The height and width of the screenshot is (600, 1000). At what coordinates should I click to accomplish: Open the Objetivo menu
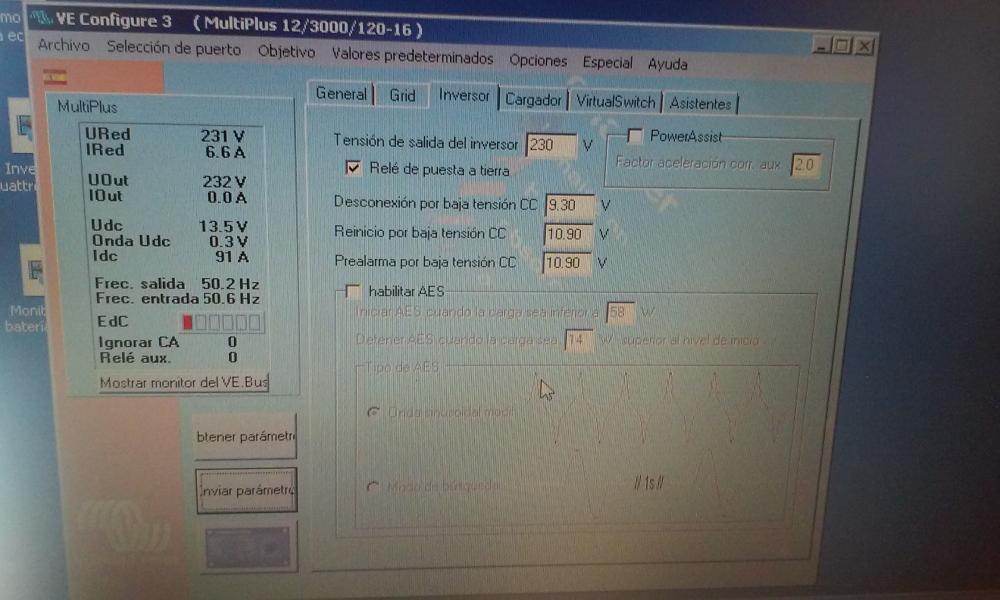point(286,52)
